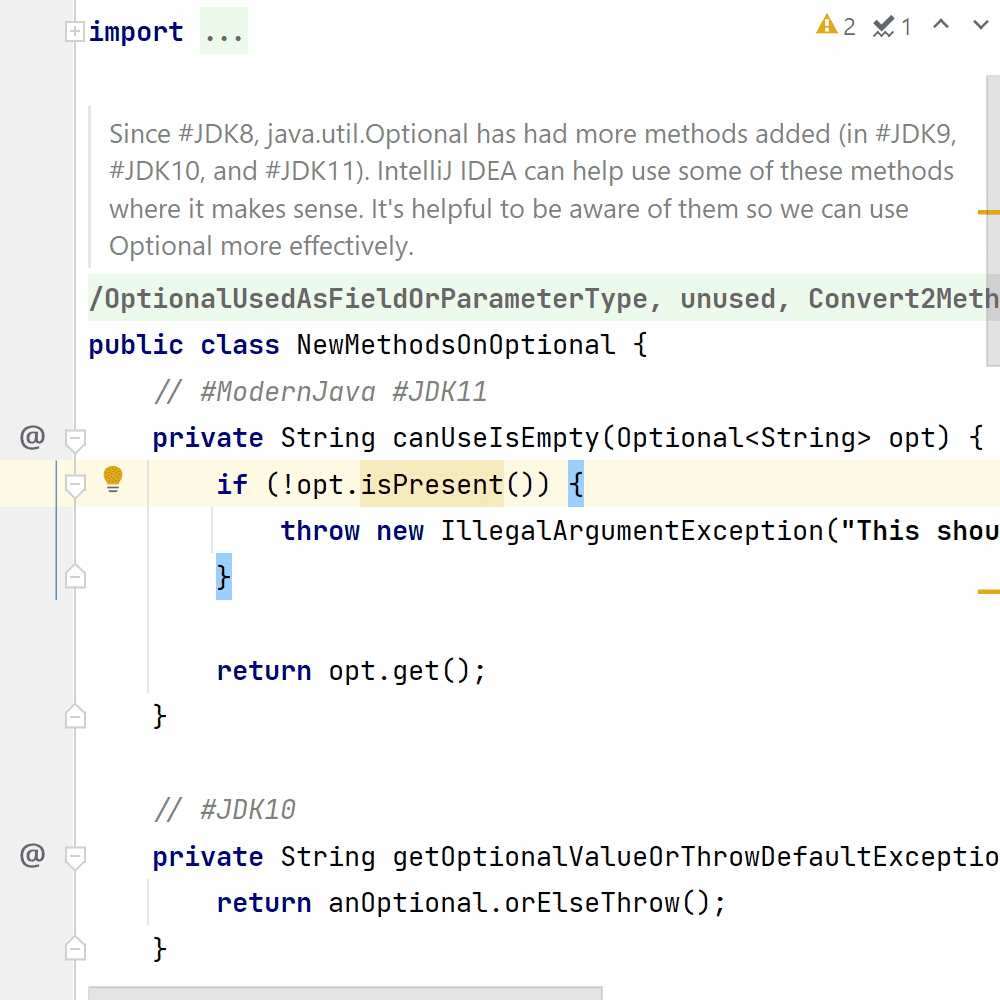Expand the folded import section
The image size is (1000, 1000).
(x=75, y=31)
